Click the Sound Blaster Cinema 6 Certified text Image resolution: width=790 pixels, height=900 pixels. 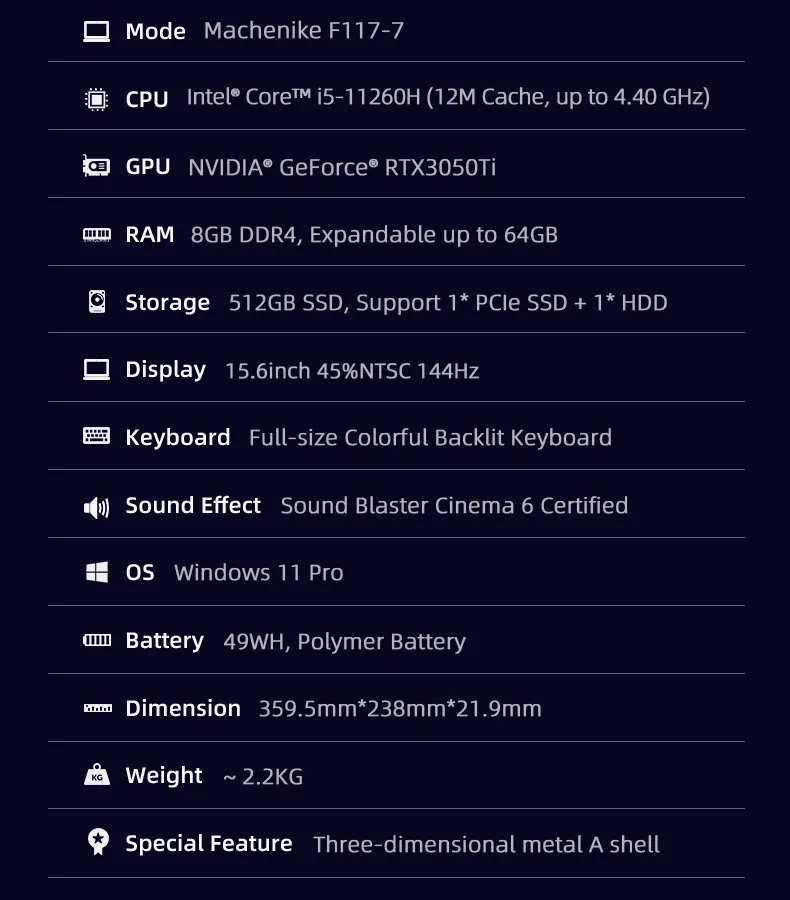point(454,506)
